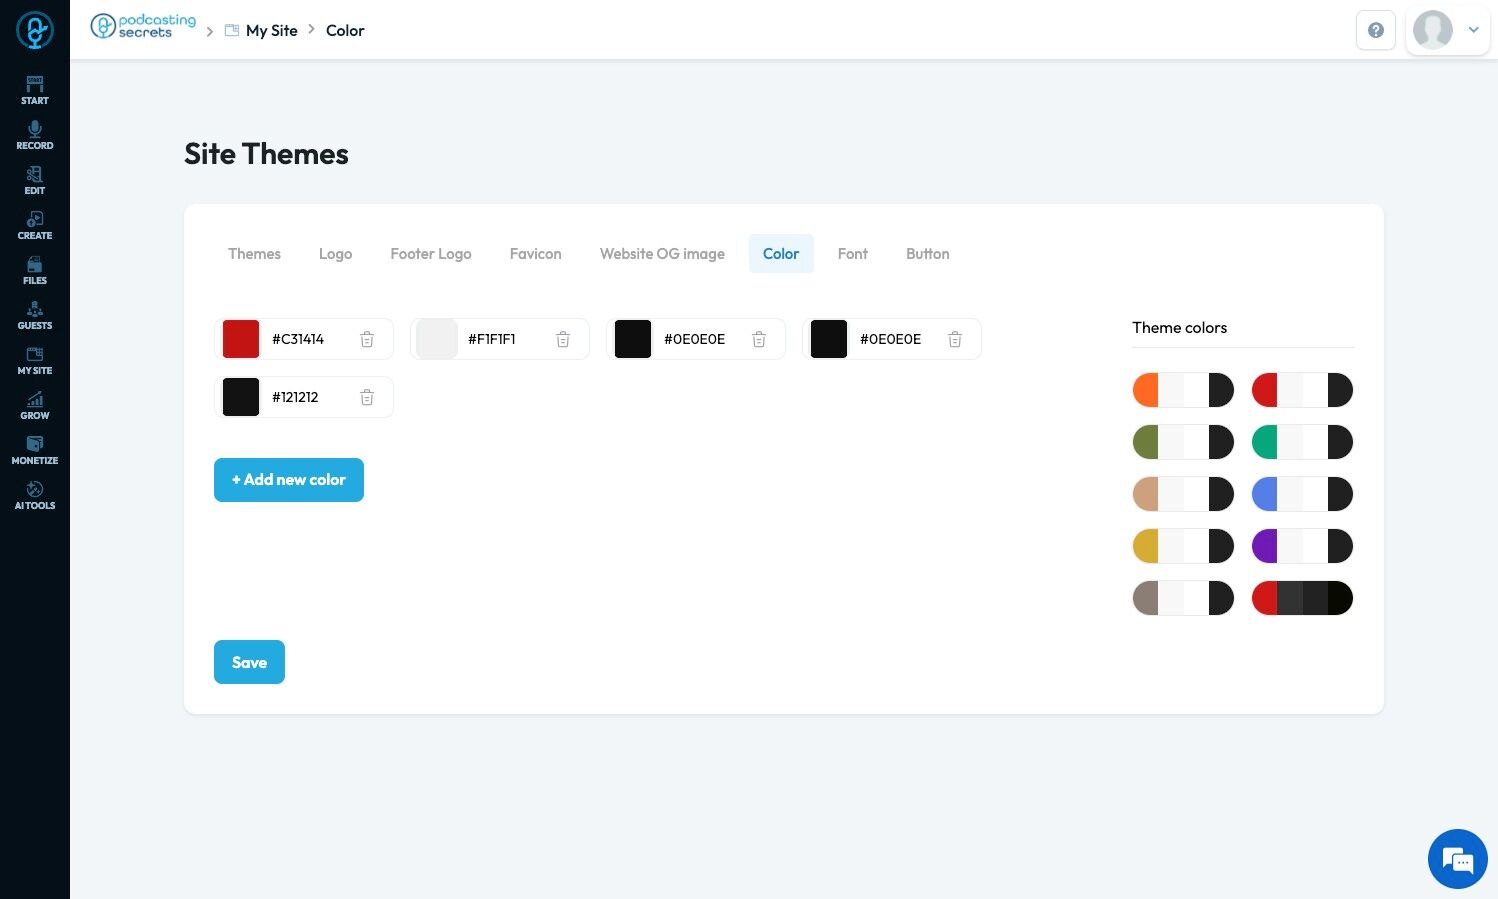Navigate to the GUESTS section

click(35, 315)
